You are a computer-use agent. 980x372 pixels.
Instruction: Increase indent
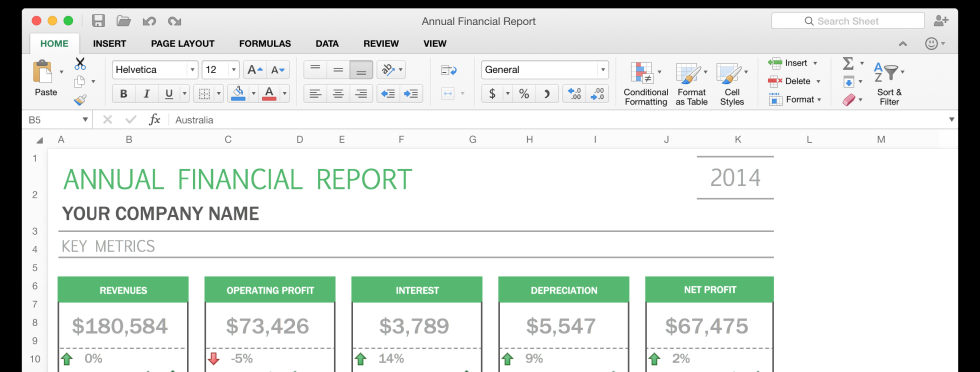411,94
